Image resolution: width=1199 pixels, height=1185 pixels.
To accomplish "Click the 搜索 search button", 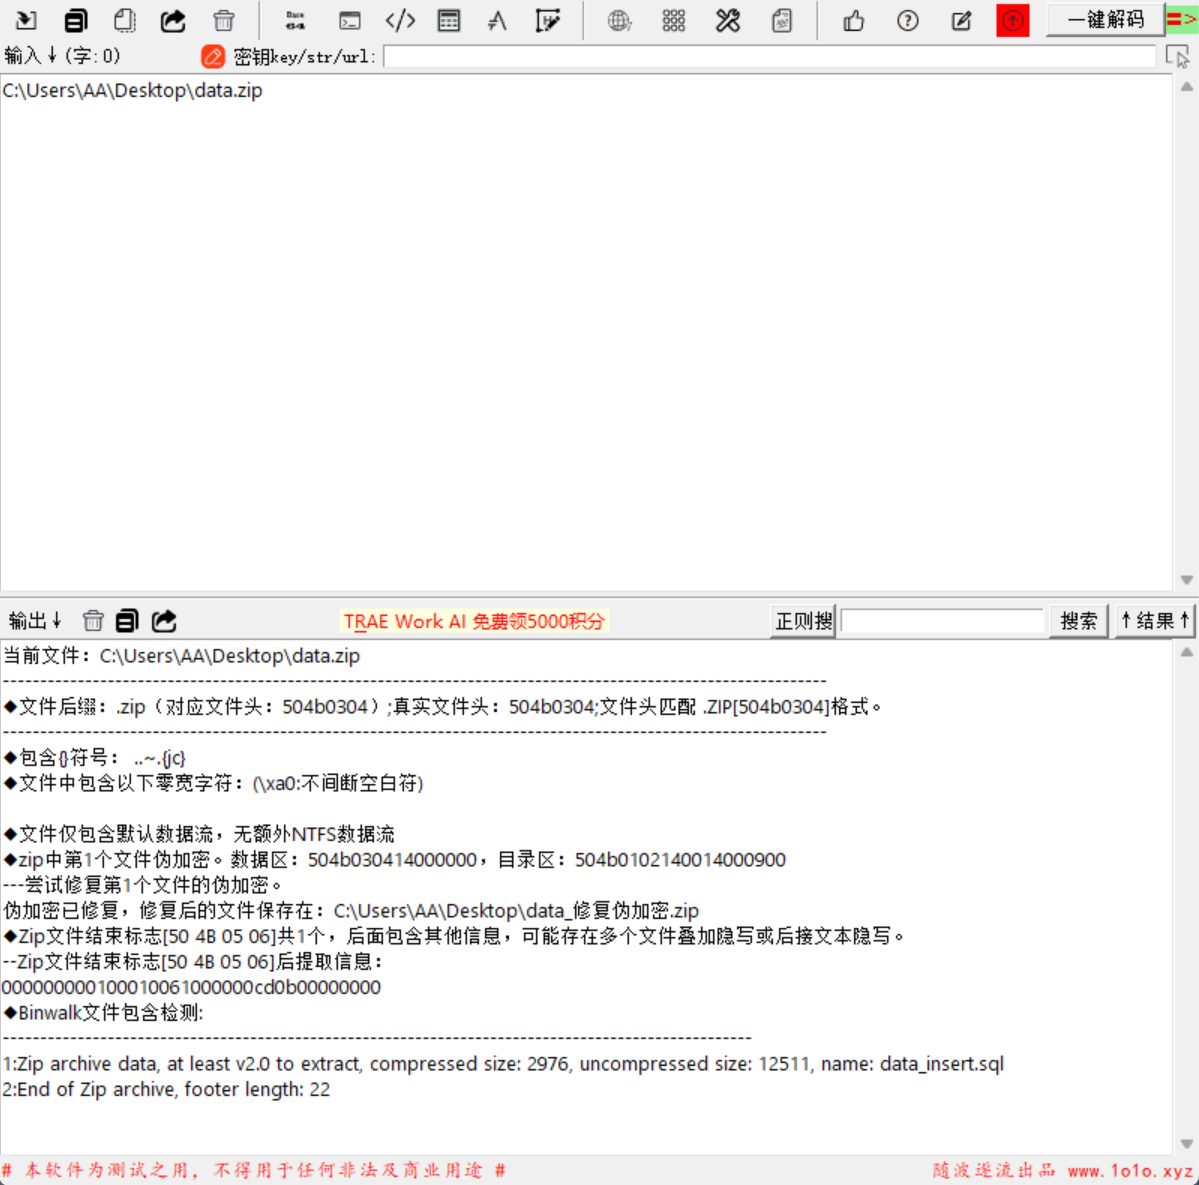I will tap(1078, 621).
